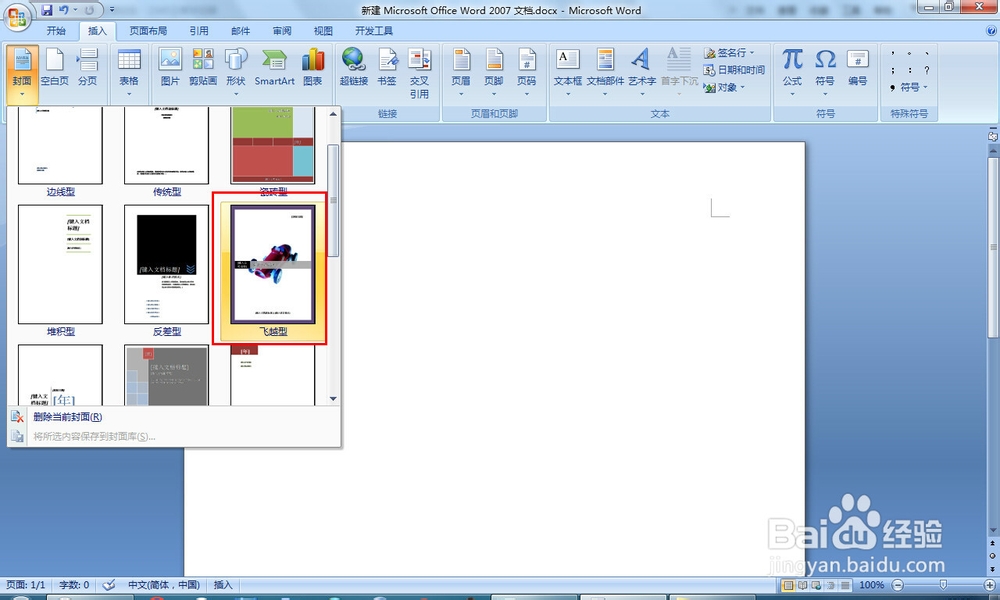
Task: Insert a Chart (图表)
Action: coord(312,68)
